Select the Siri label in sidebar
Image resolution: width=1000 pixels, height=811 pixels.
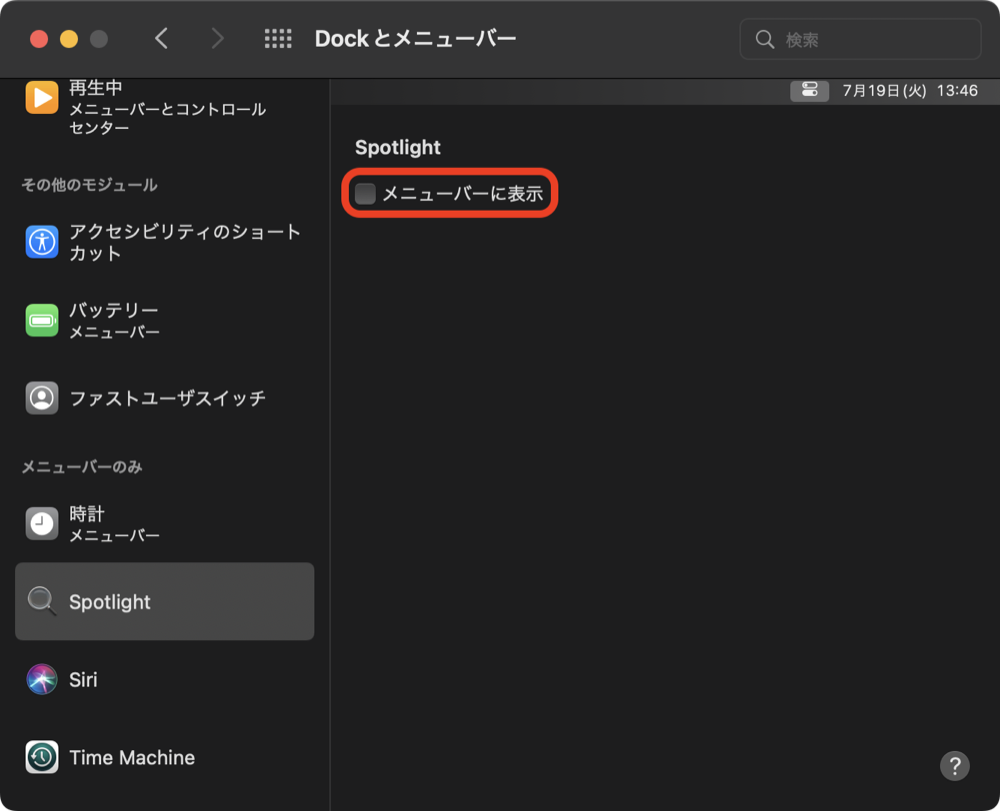pos(83,680)
